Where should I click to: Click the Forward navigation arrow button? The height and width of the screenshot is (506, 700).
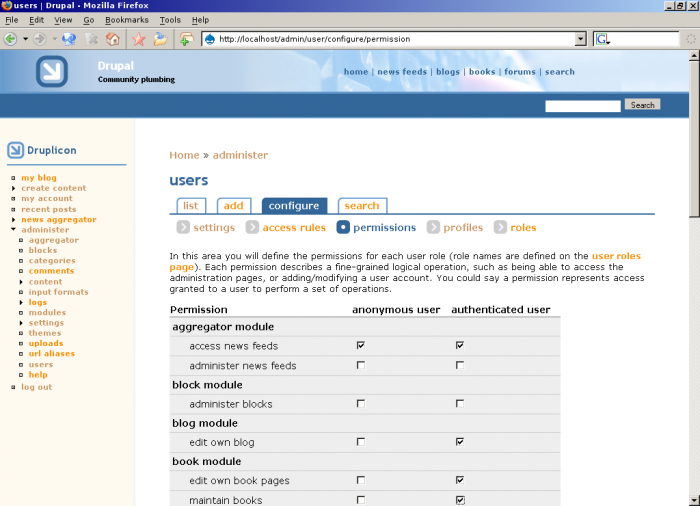(40, 39)
